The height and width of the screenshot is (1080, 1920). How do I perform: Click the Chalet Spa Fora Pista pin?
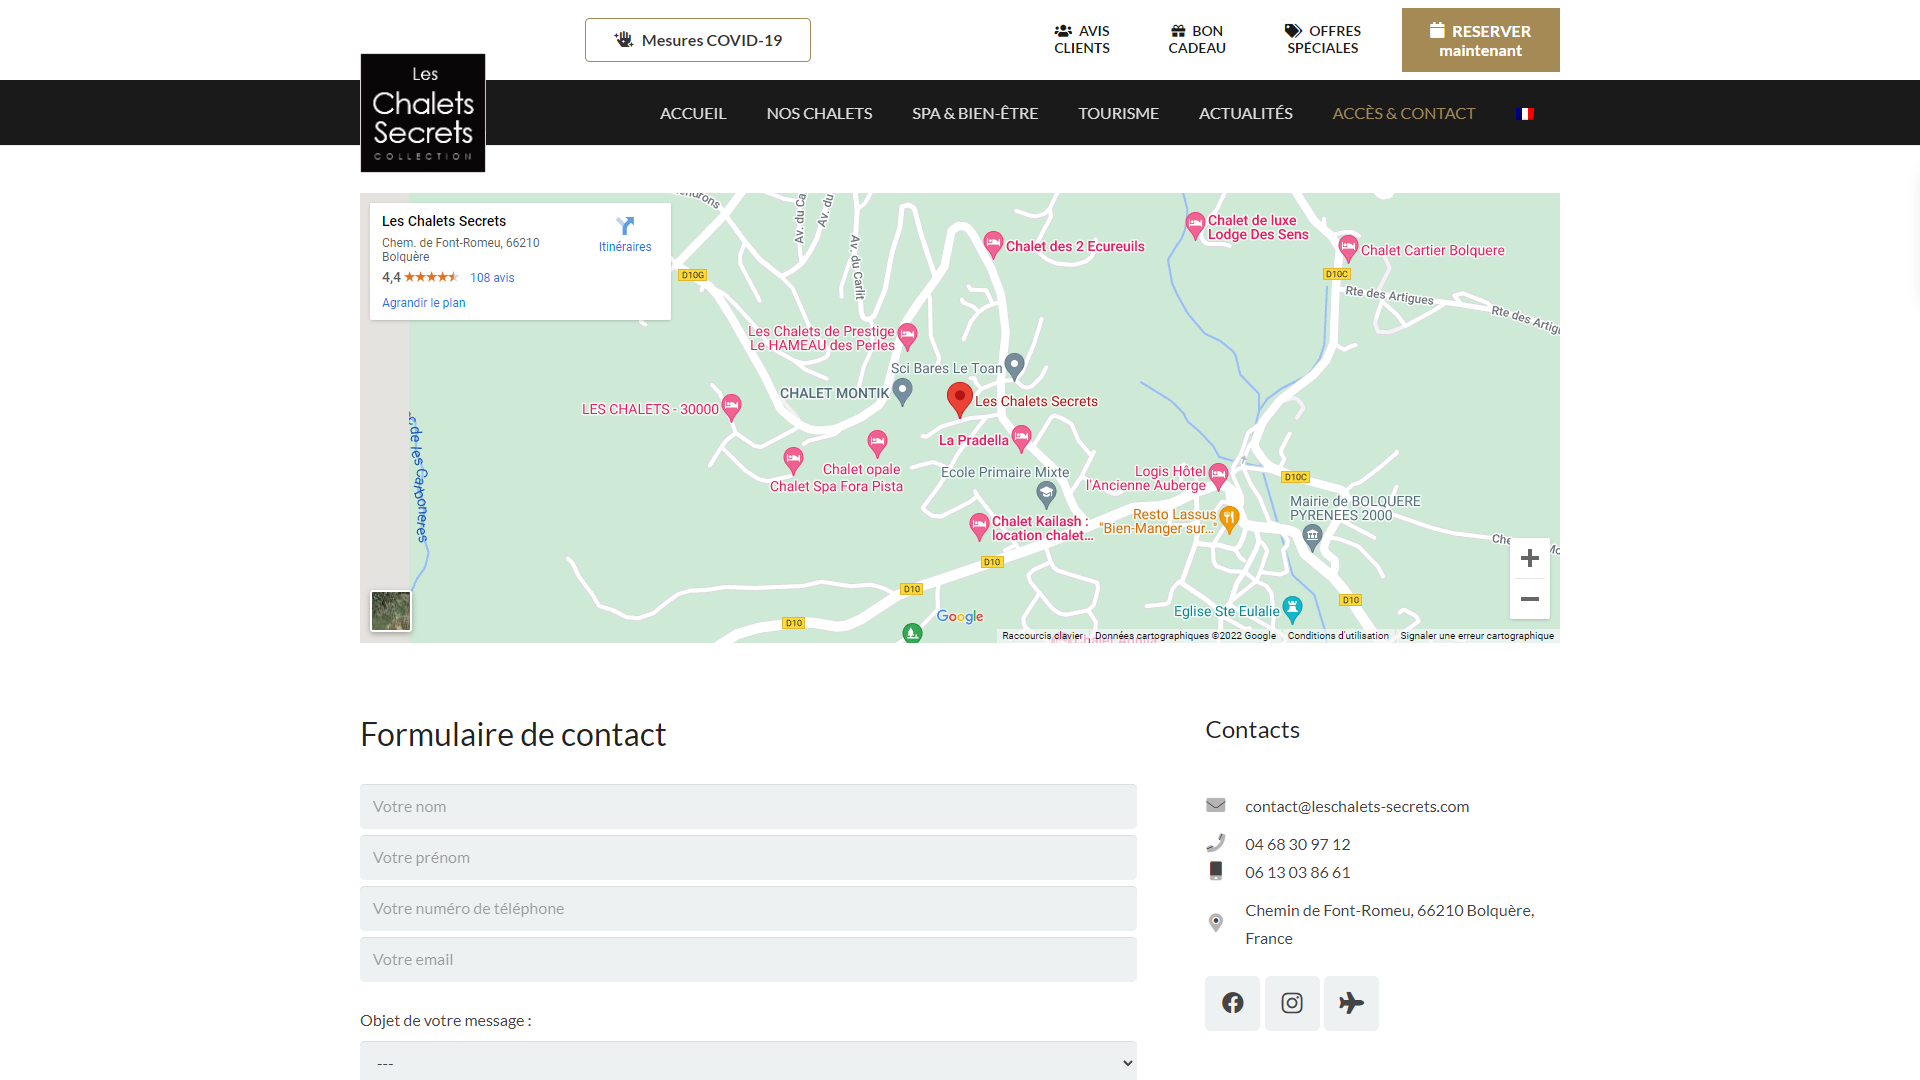(x=793, y=459)
